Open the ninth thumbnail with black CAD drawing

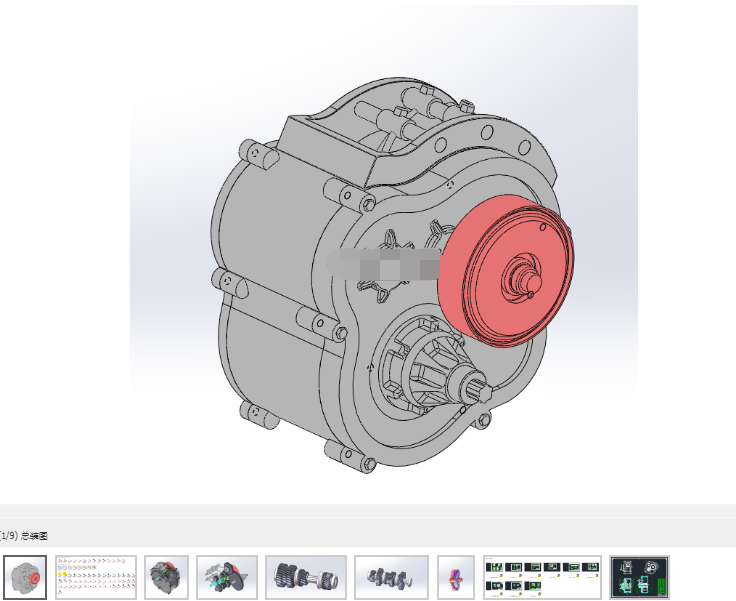click(639, 578)
